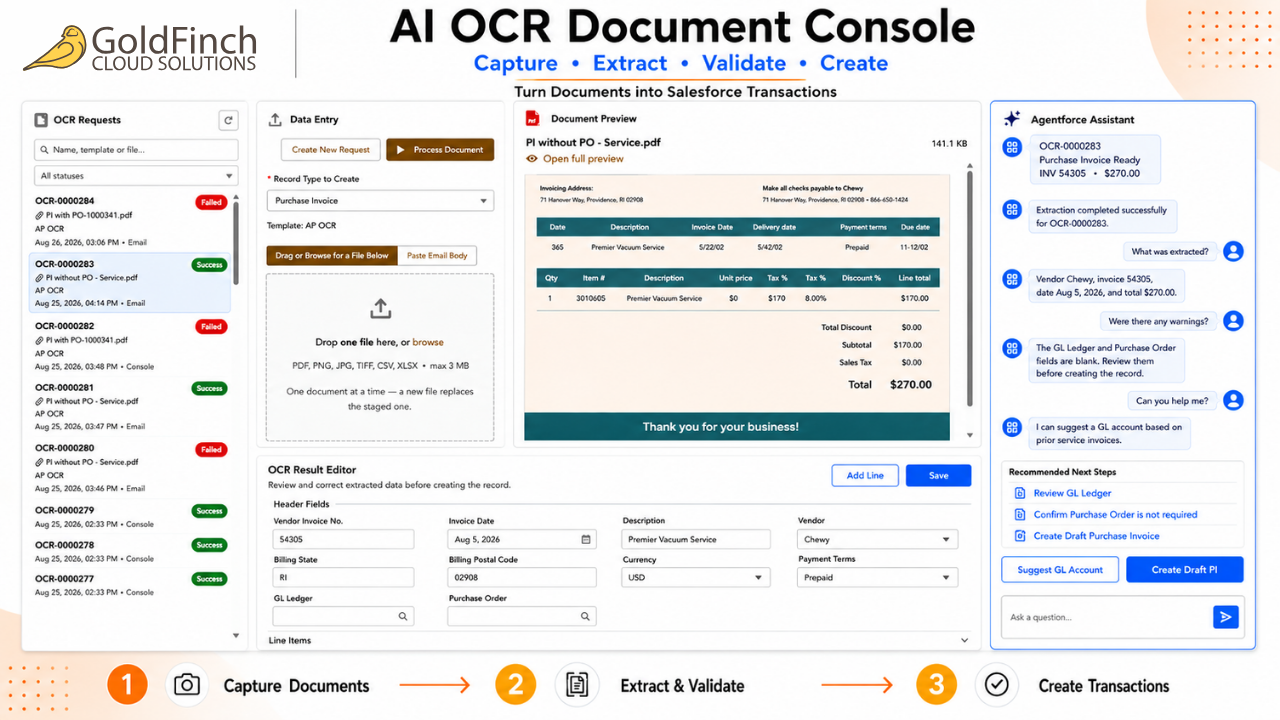The height and width of the screenshot is (720, 1280).
Task: Click the Suggest GL Account button
Action: (1060, 570)
